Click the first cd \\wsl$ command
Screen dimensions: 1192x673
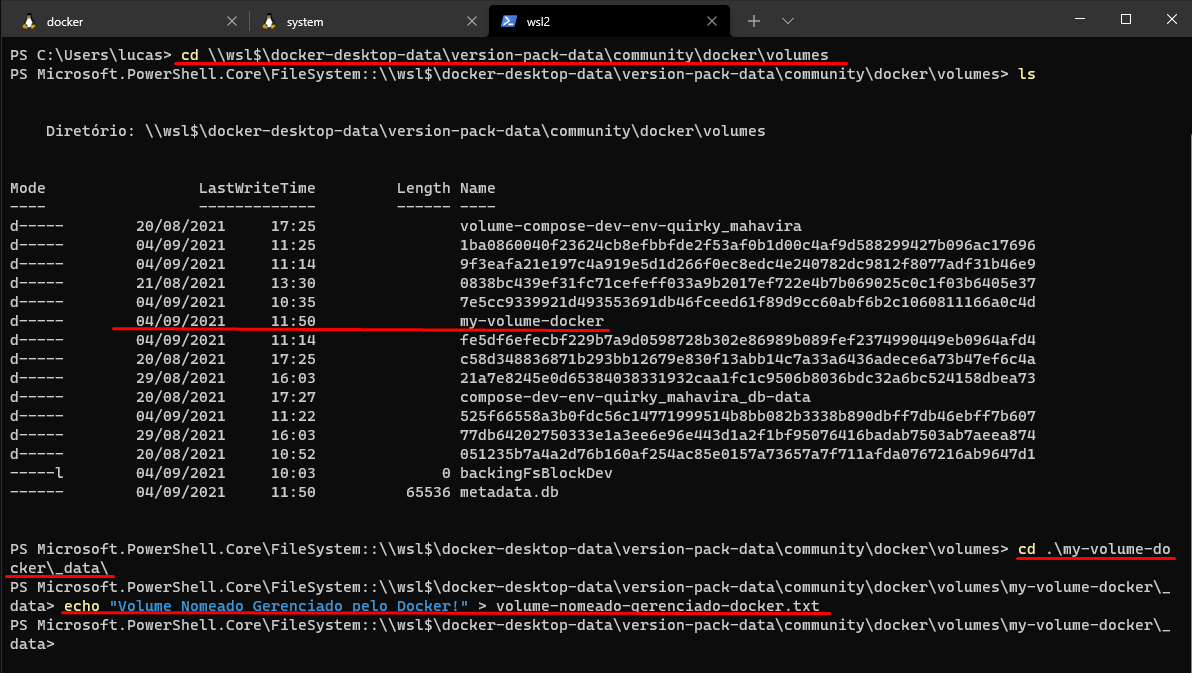pos(505,55)
